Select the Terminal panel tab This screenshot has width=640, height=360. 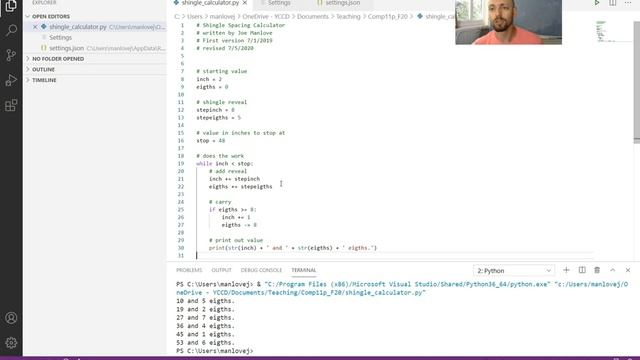(x=304, y=270)
